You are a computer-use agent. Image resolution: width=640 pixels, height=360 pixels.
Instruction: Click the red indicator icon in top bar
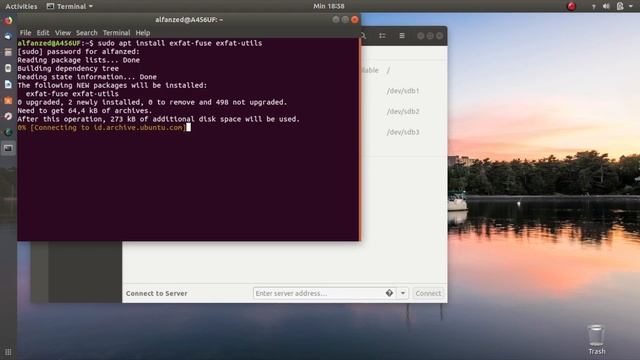pyautogui.click(x=571, y=6)
